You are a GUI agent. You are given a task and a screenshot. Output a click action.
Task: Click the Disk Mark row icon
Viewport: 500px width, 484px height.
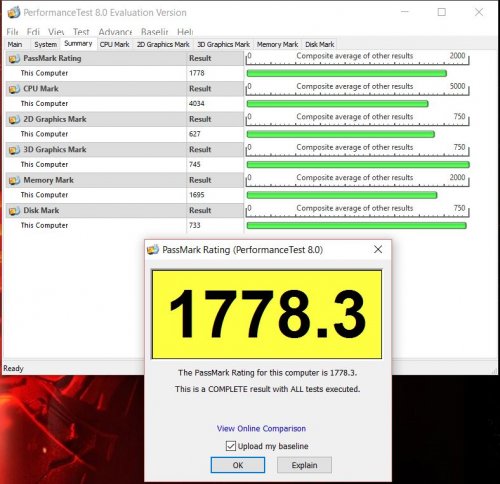pyautogui.click(x=14, y=211)
